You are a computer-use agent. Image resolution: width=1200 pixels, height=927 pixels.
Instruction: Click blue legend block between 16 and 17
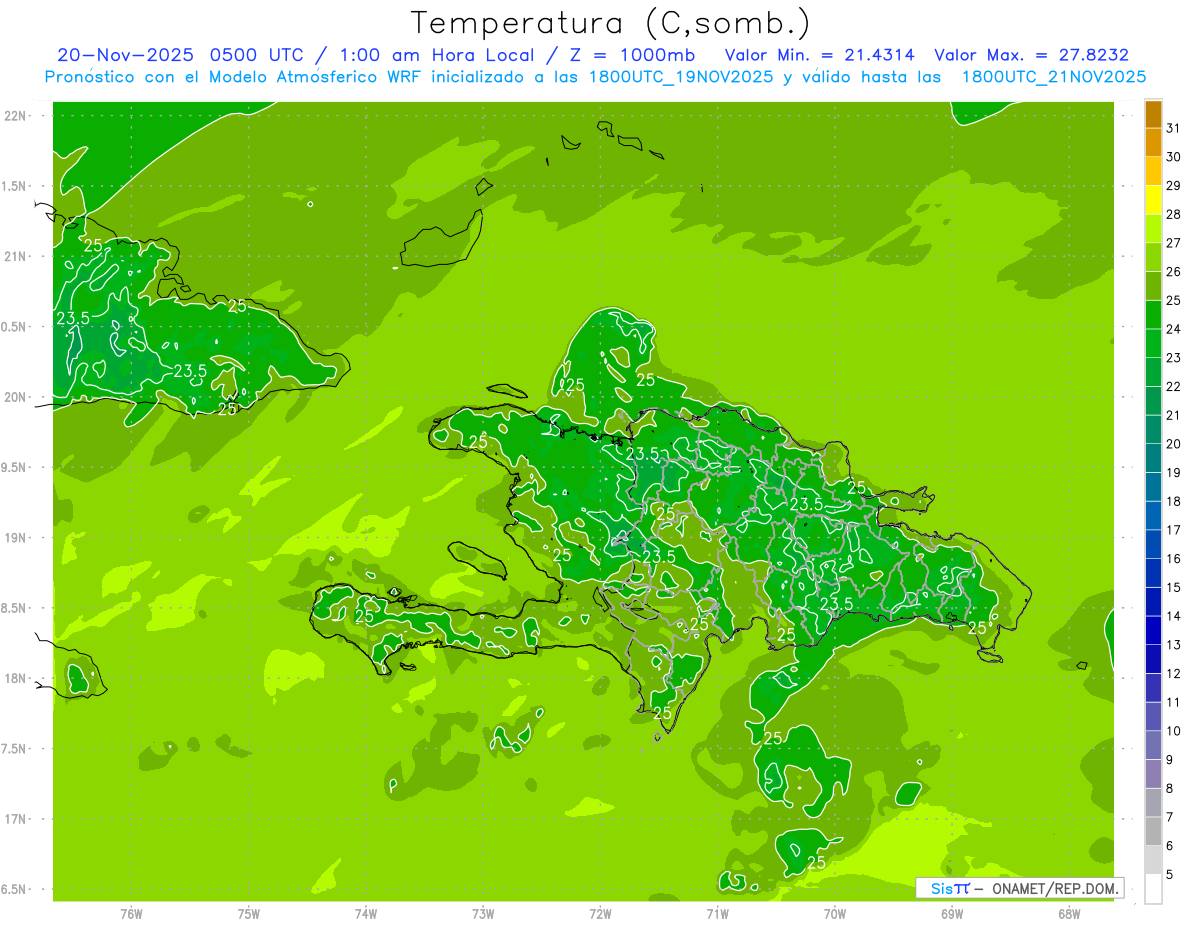(1153, 544)
